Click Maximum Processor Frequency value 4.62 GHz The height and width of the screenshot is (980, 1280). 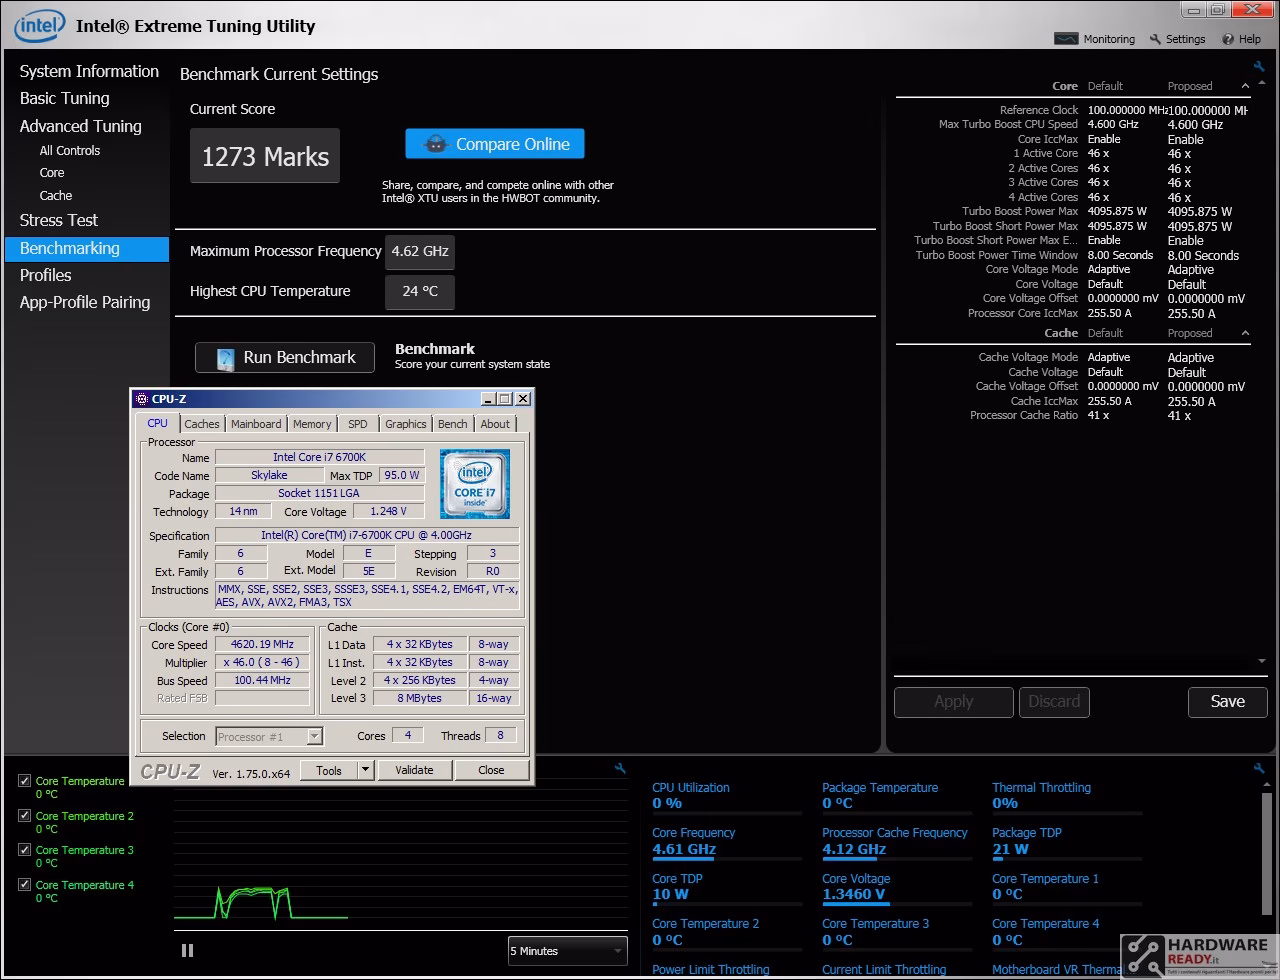[x=420, y=252]
